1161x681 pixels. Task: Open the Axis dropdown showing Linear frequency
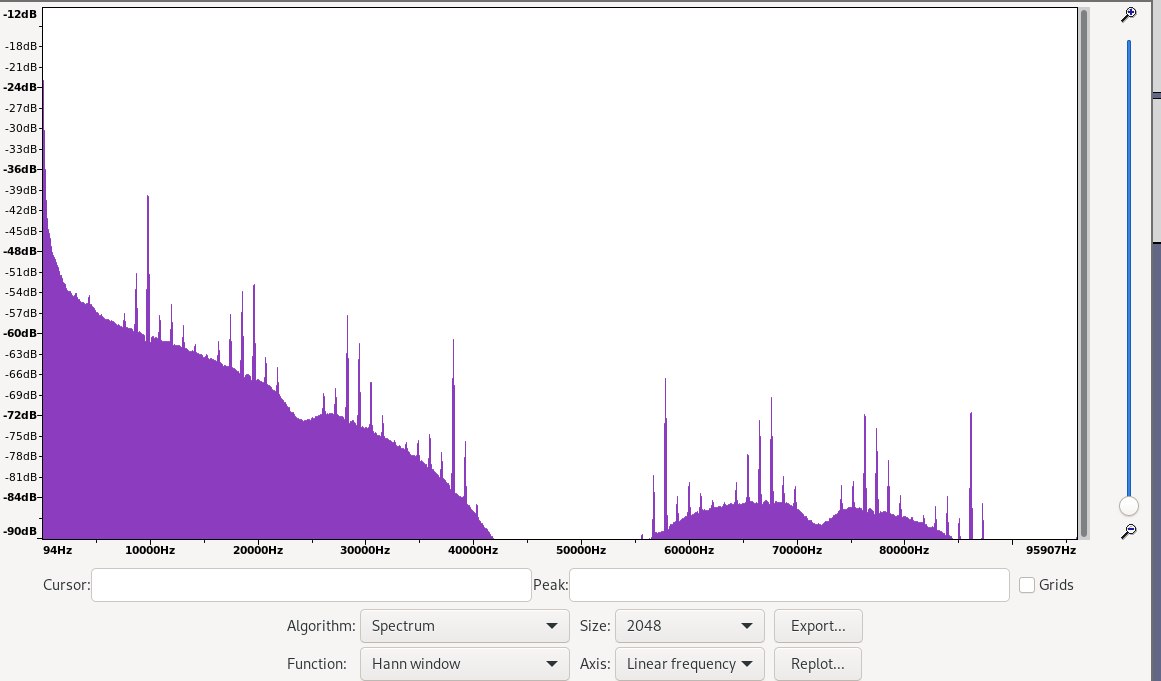point(689,664)
